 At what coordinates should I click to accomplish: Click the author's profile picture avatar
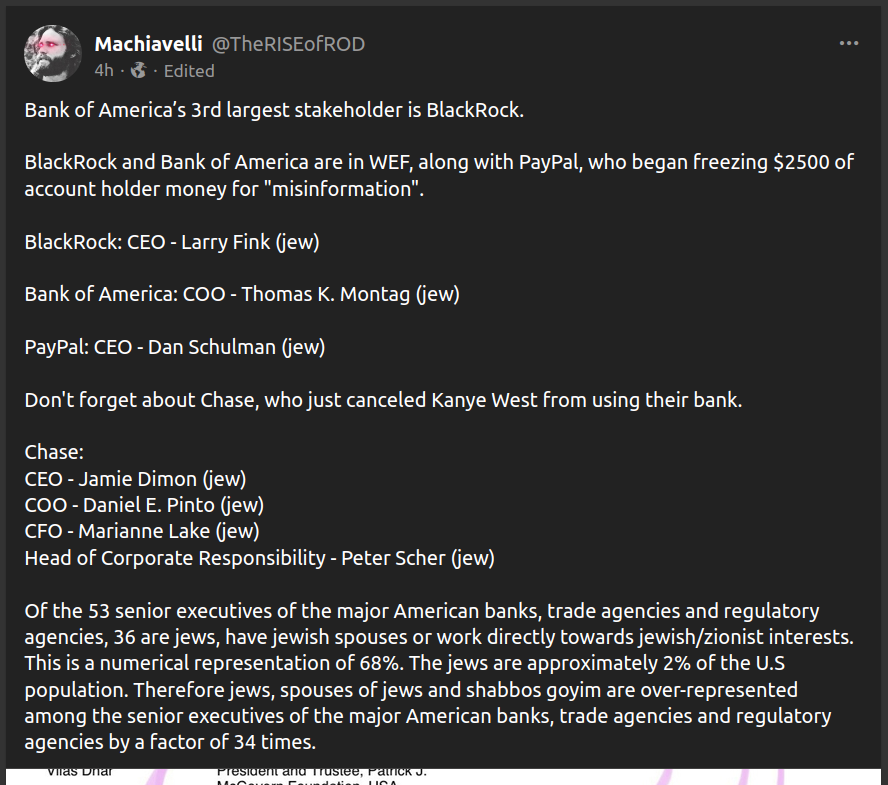click(53, 53)
